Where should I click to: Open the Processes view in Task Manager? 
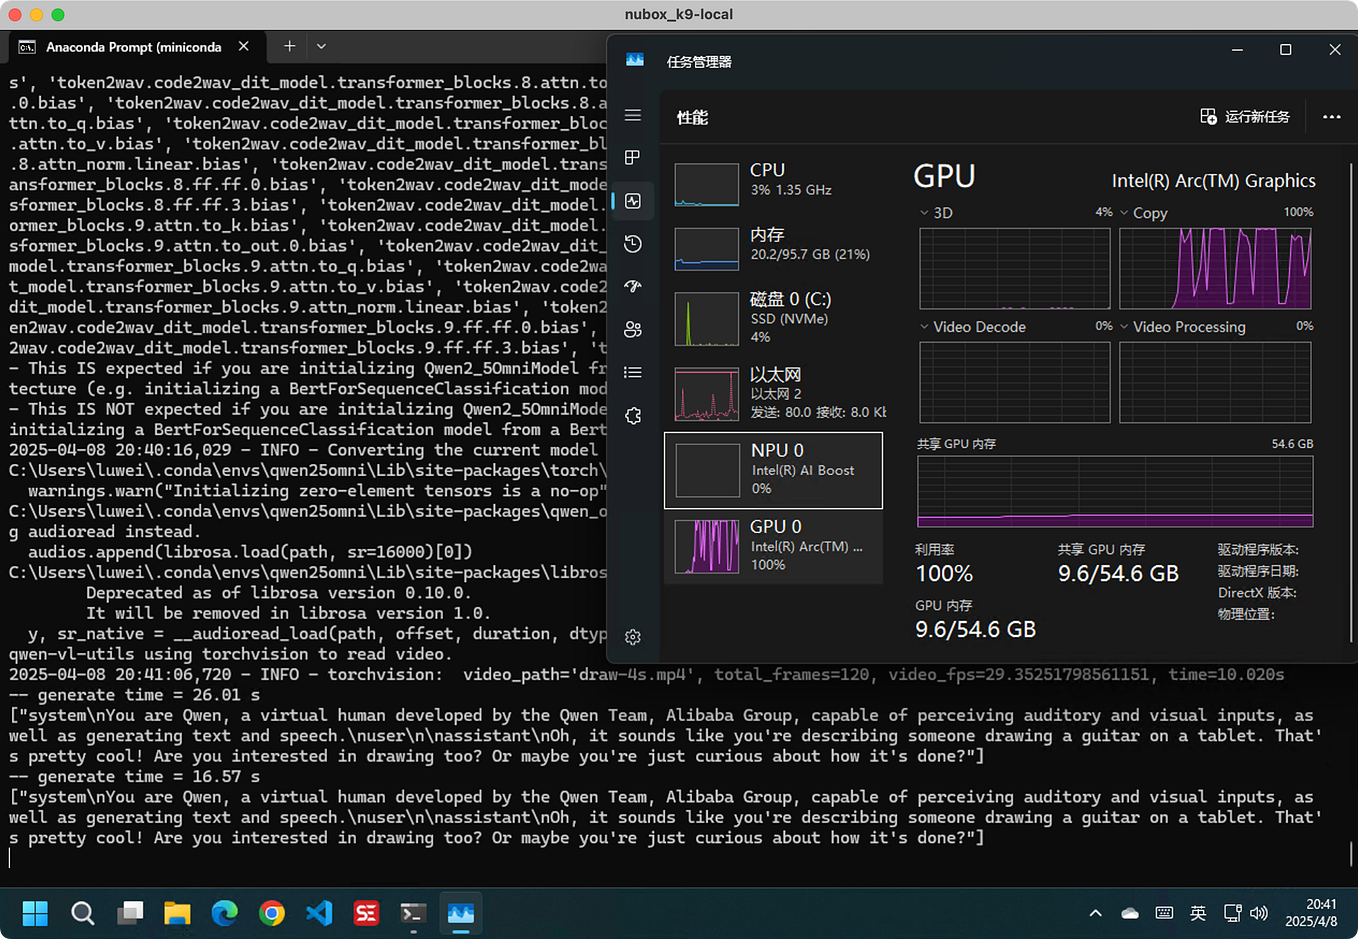[632, 157]
